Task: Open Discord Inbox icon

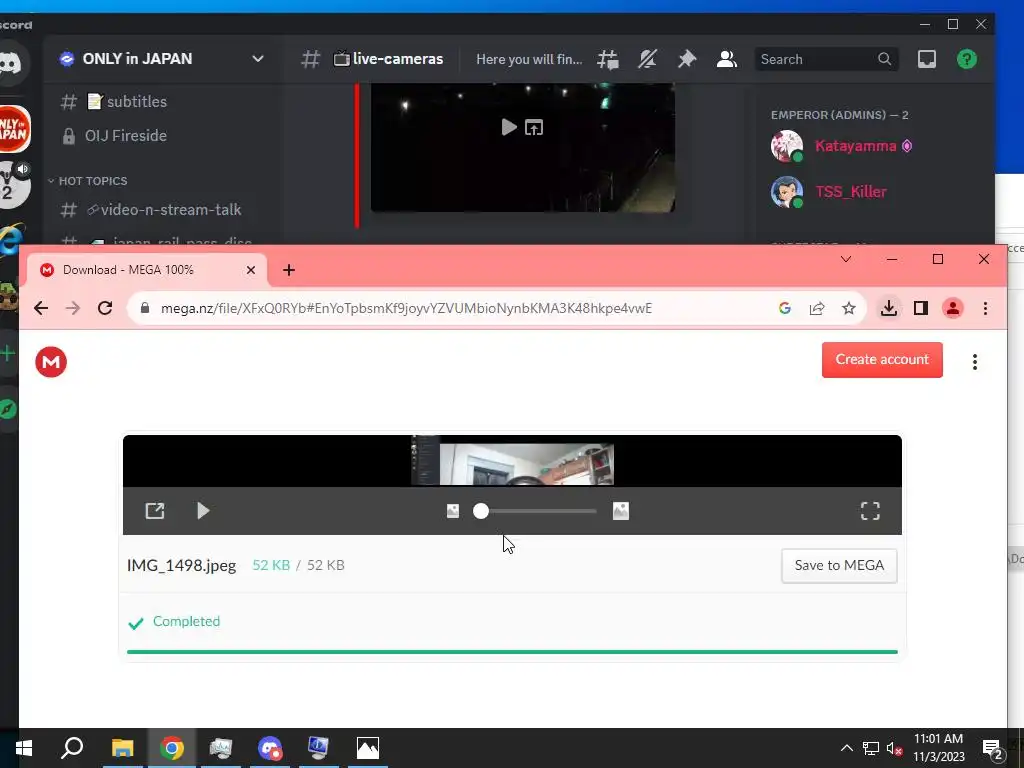Action: coord(927,59)
